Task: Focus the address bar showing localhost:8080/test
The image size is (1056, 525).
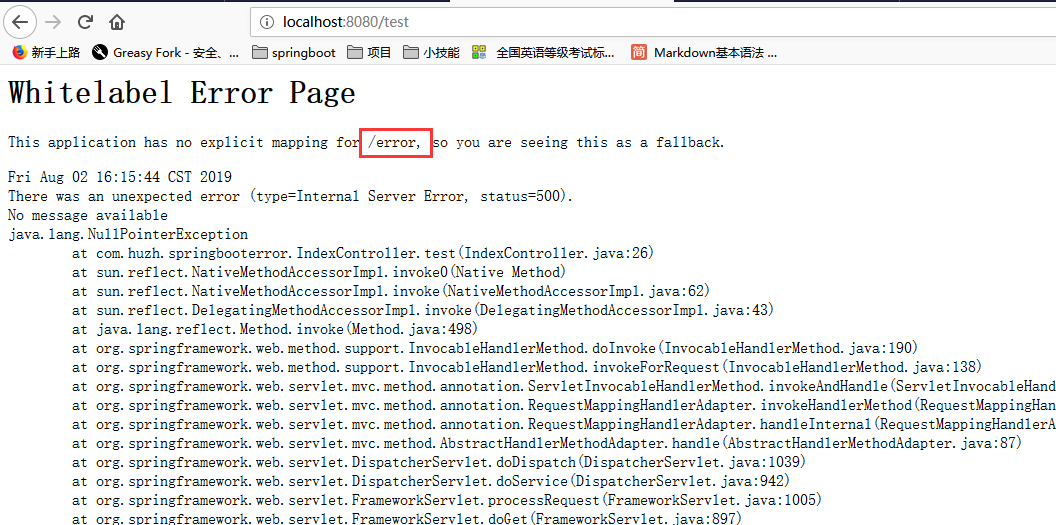Action: point(653,22)
